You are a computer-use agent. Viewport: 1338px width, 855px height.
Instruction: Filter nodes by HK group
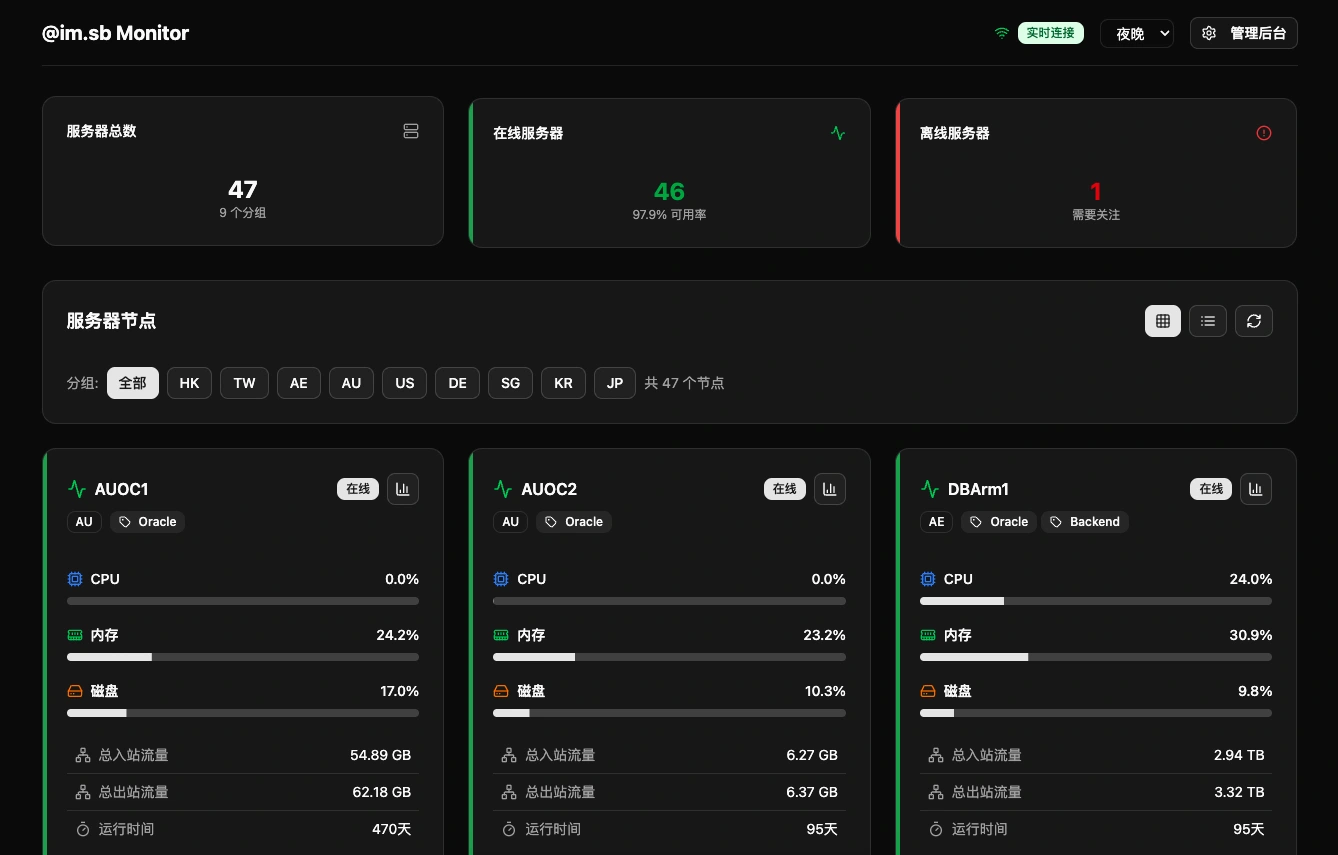click(x=190, y=383)
